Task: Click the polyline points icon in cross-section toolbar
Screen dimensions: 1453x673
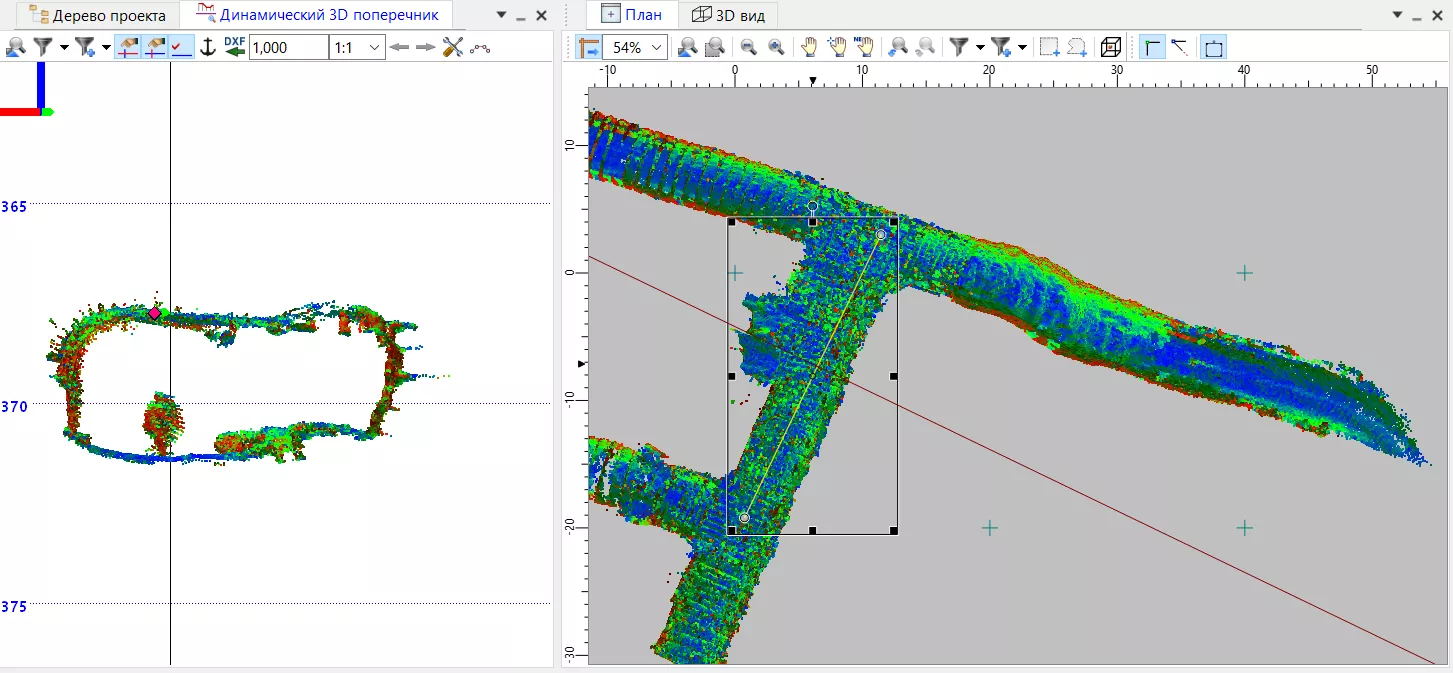Action: [x=481, y=47]
